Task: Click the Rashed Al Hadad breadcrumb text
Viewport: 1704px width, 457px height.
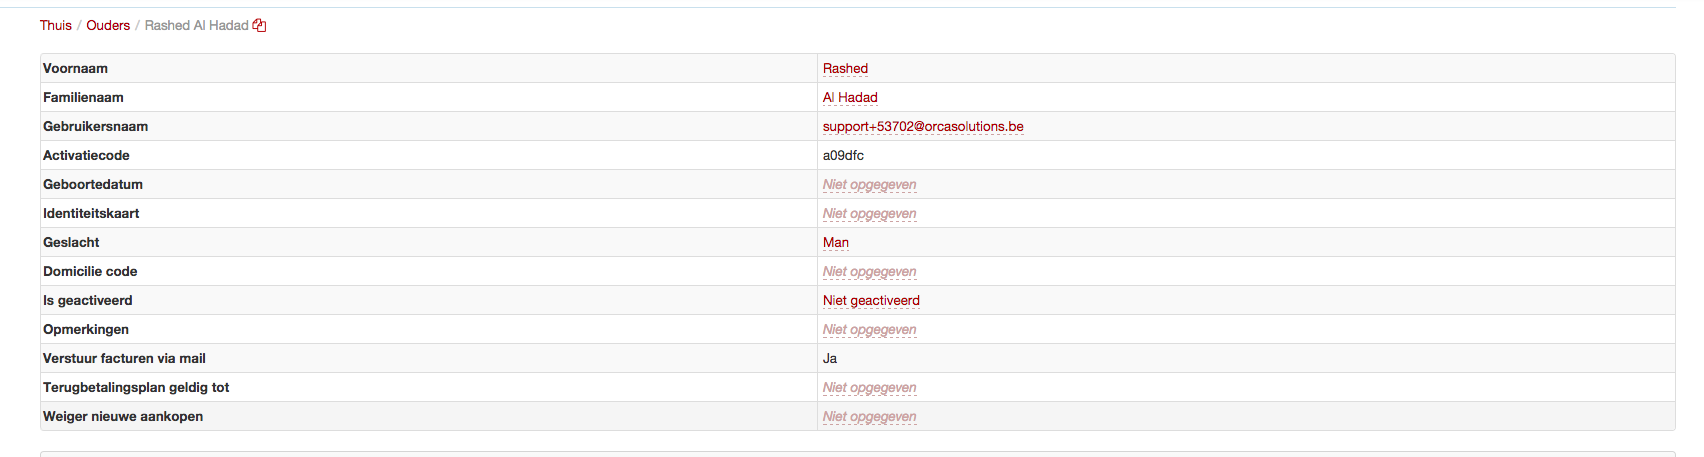Action: (196, 25)
